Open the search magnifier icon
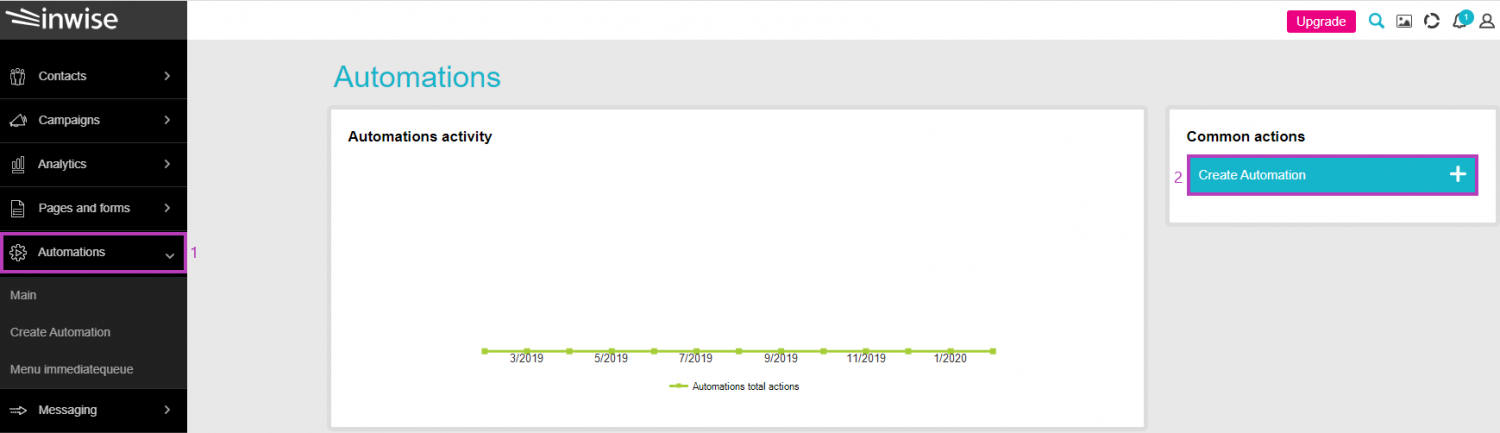 [x=1377, y=21]
